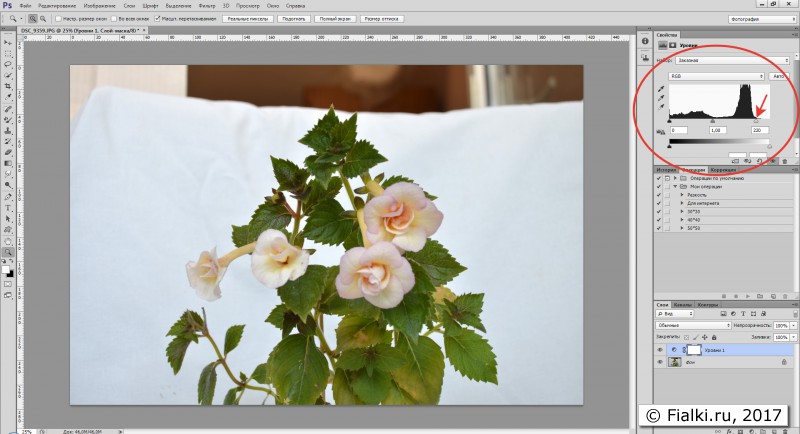Hide the Уровни 1 layer
This screenshot has width=800, height=434.
point(660,350)
